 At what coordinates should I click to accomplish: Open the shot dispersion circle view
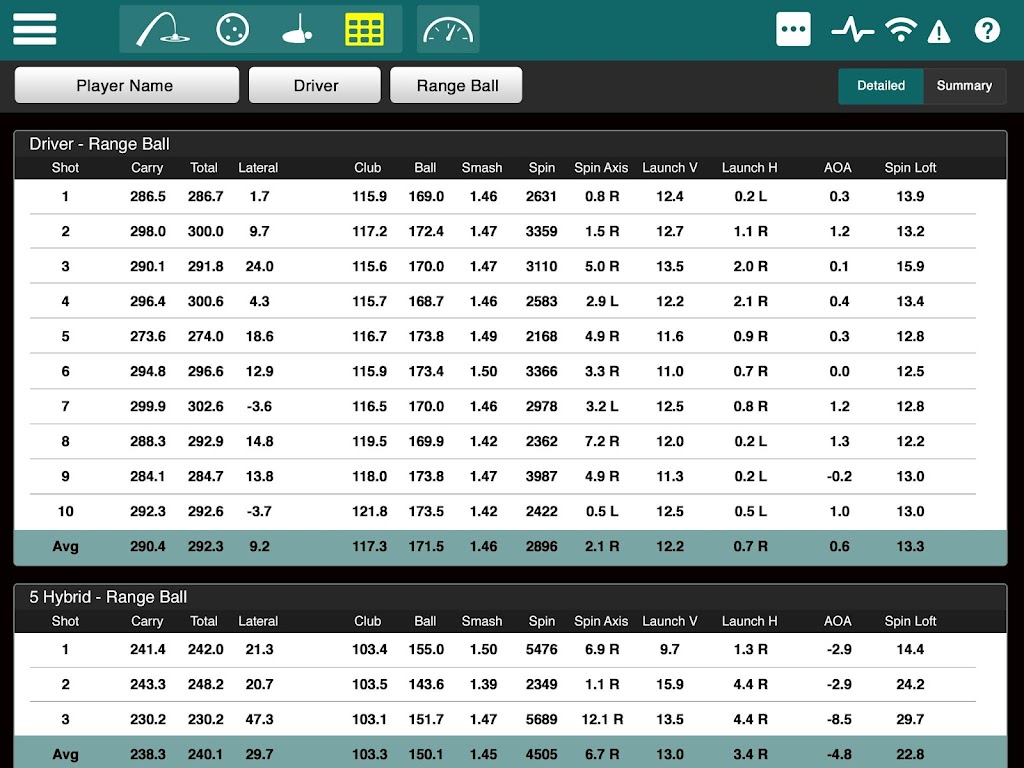coord(232,30)
